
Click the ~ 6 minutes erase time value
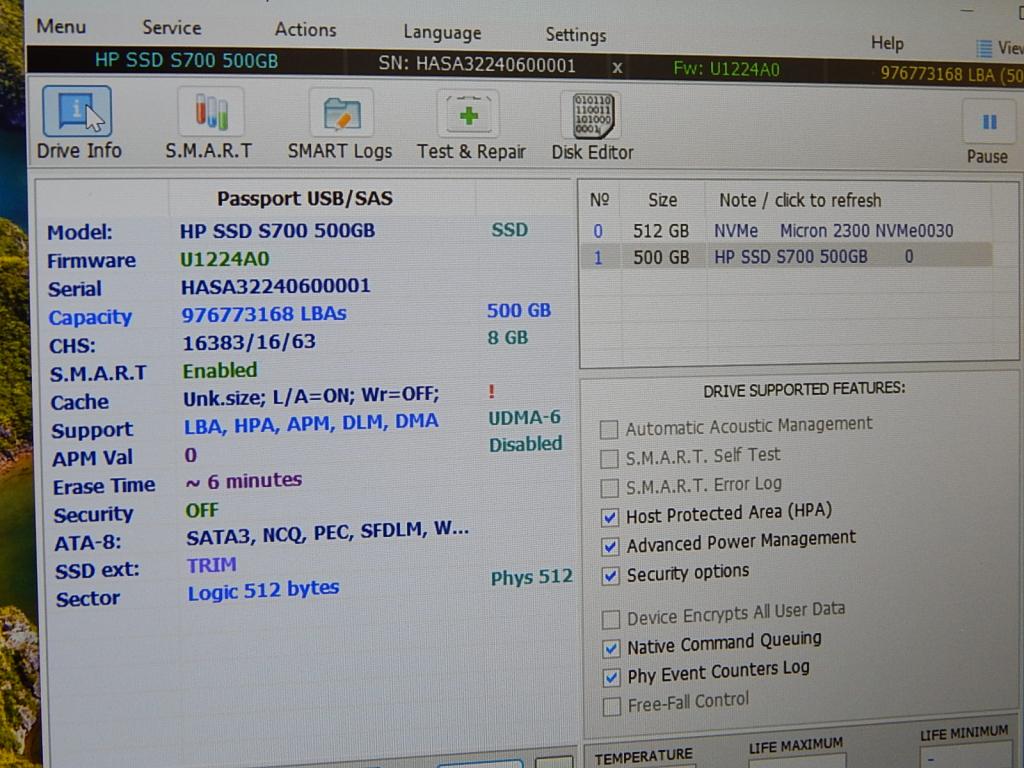pyautogui.click(x=244, y=482)
